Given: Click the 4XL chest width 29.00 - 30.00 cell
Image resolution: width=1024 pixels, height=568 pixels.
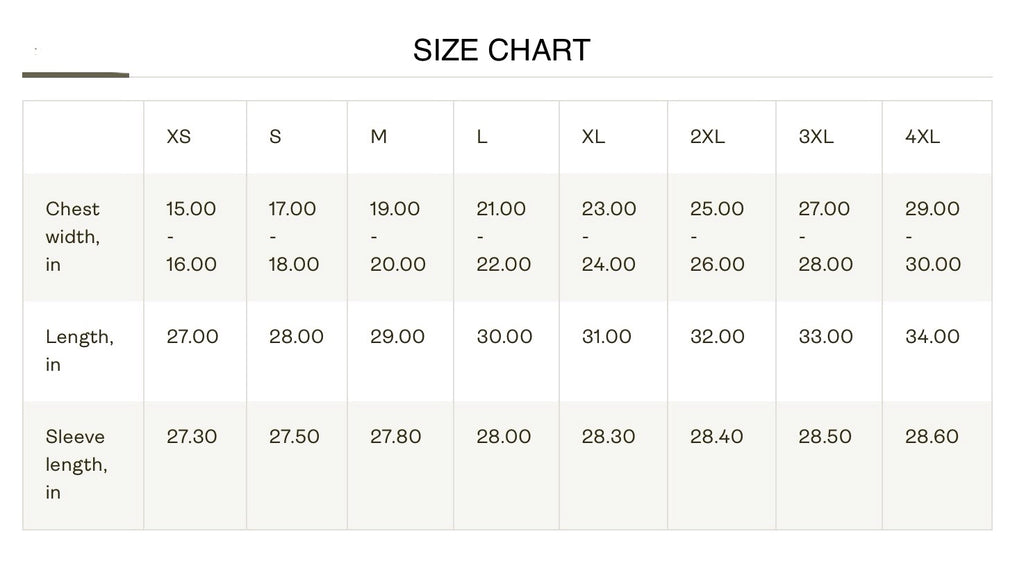Looking at the screenshot, I should 932,236.
